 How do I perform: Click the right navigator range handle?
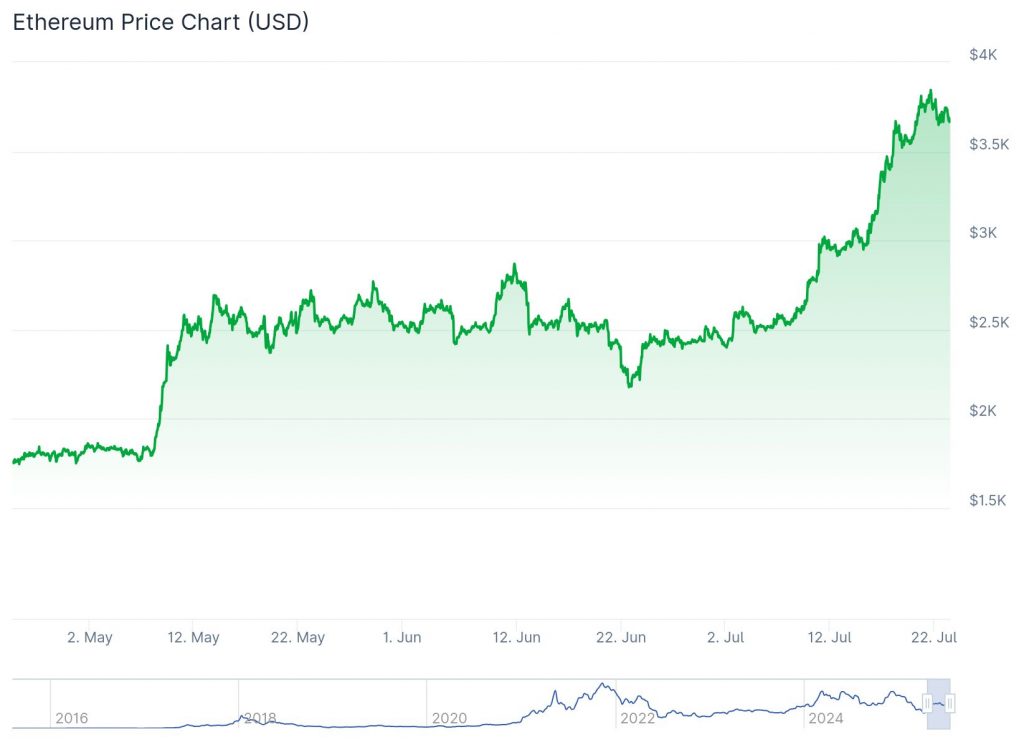(950, 704)
